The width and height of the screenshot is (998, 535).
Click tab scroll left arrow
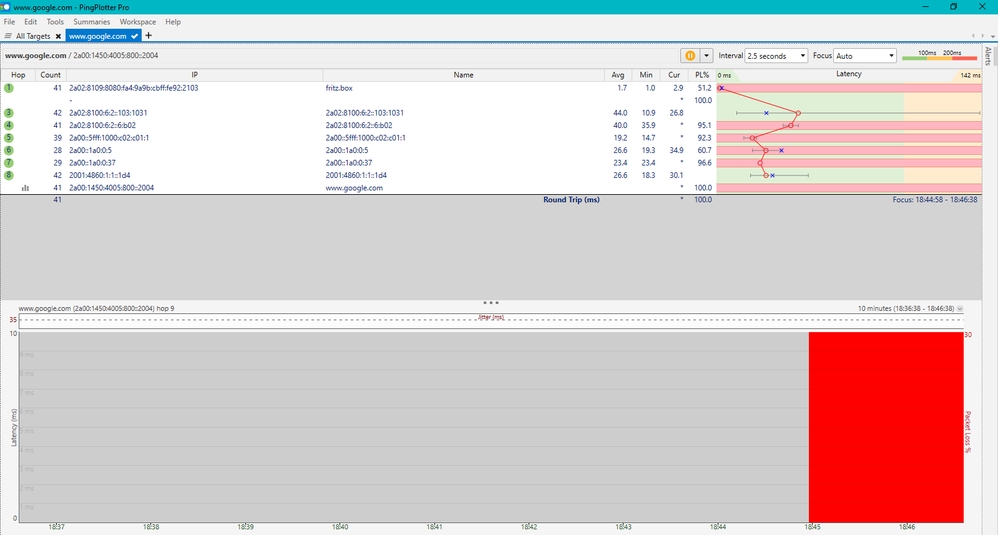973,36
